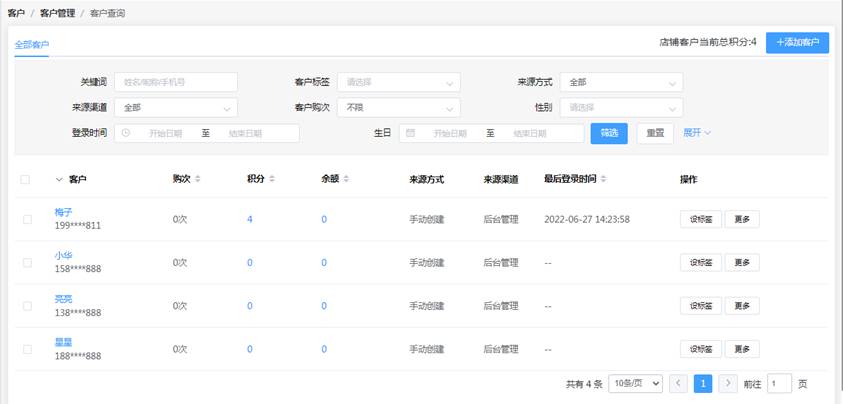Go to previous page arrow
Viewport: 843px width, 404px height.
tap(678, 384)
